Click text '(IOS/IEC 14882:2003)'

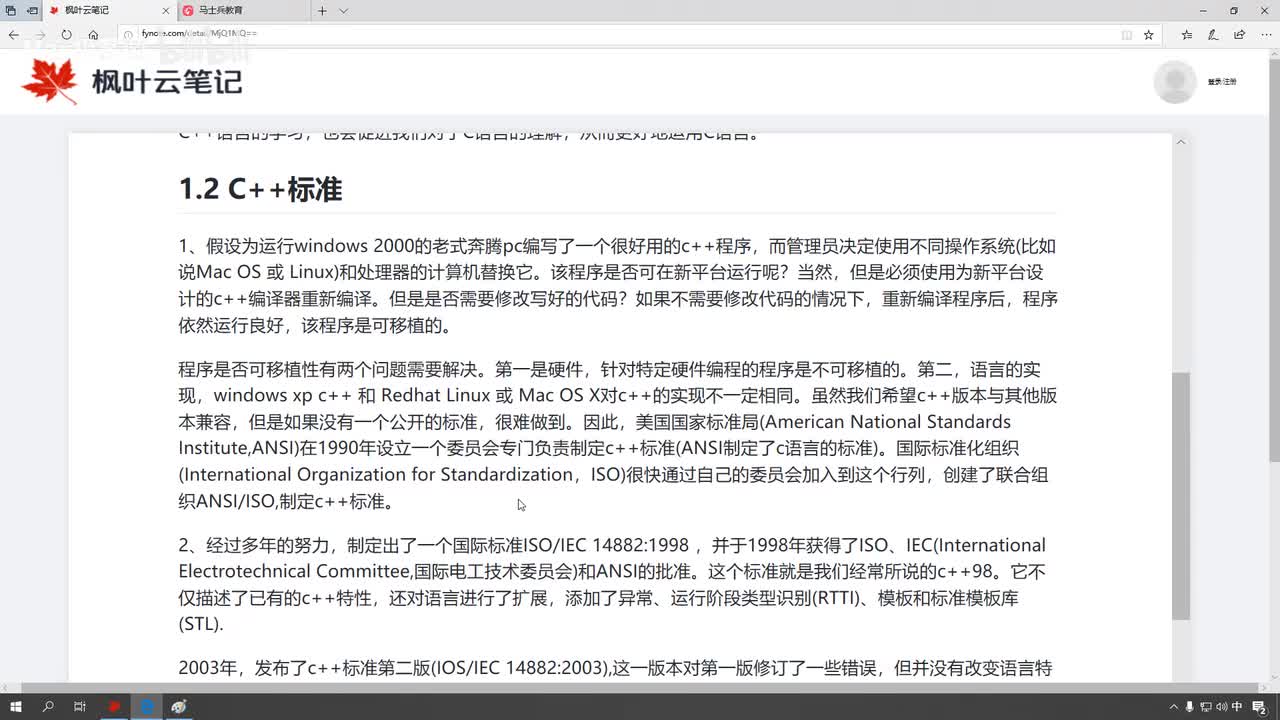point(520,667)
